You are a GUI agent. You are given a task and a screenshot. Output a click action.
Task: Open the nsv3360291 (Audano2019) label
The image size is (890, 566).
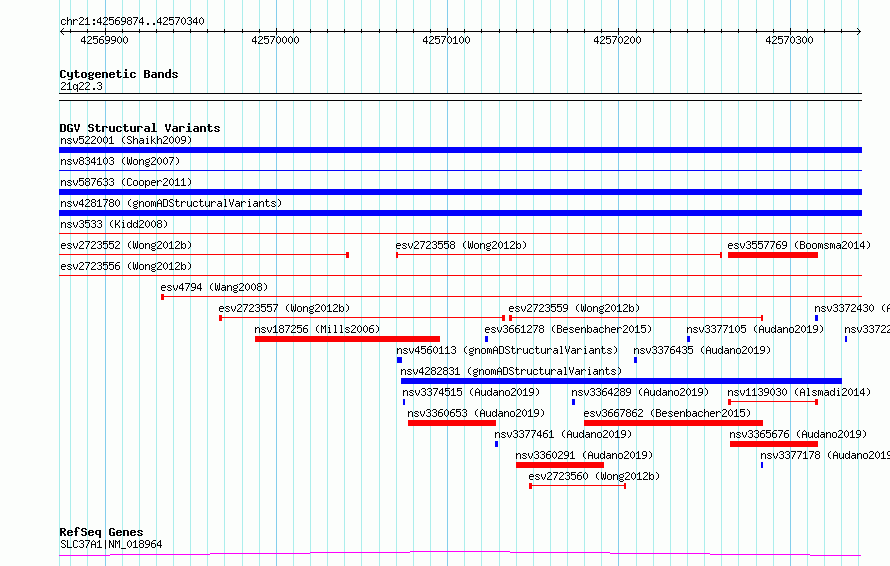pos(584,455)
